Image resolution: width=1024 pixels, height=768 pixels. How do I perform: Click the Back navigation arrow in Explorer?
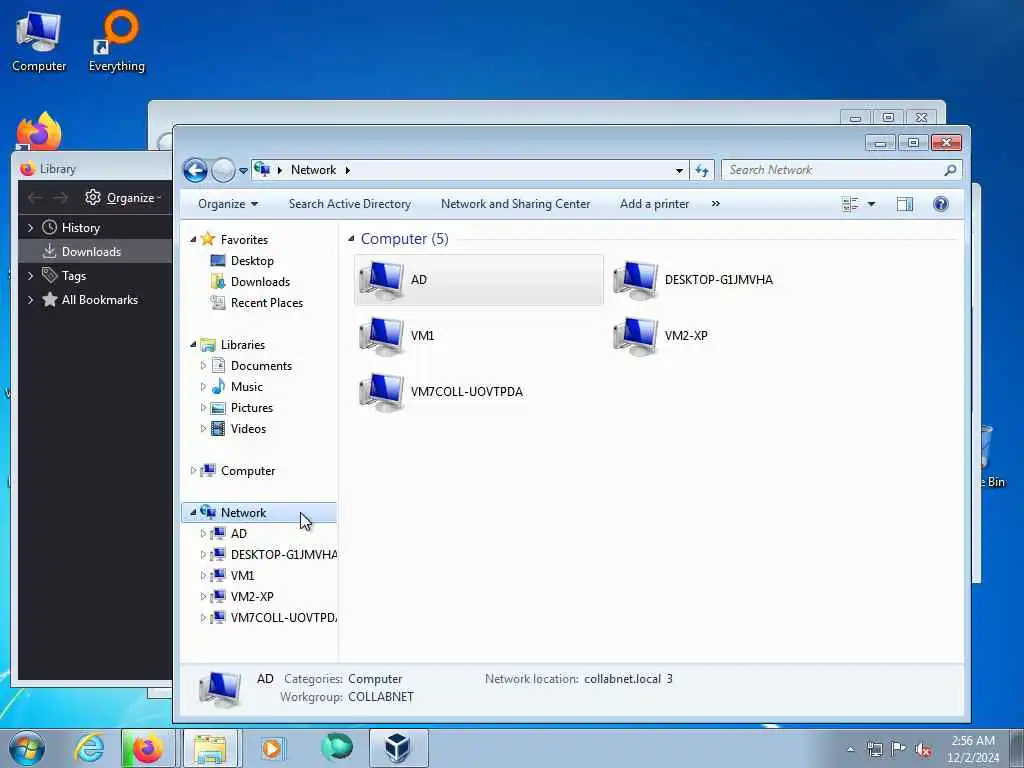(195, 170)
